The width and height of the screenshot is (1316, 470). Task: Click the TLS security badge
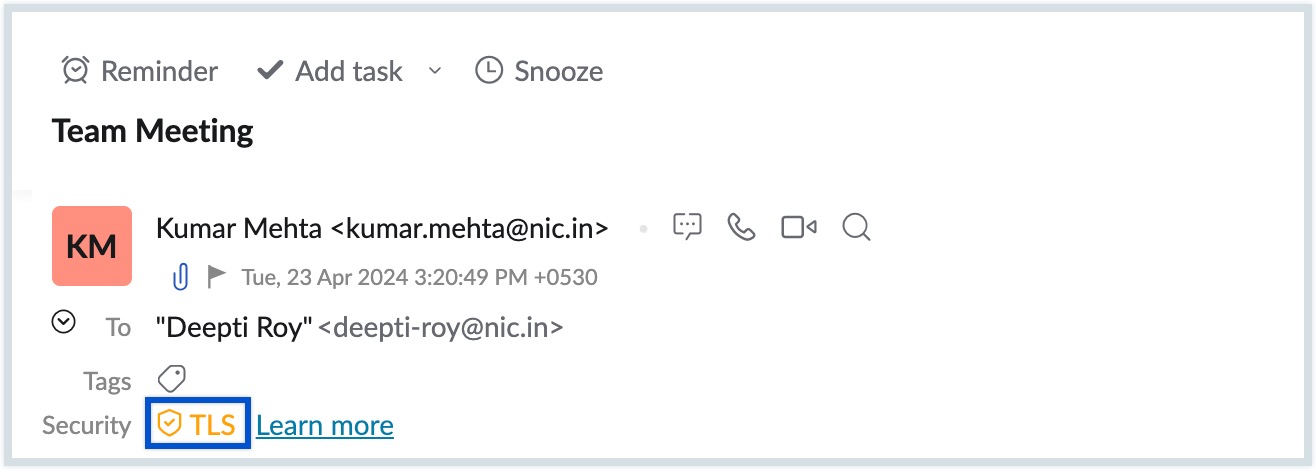tap(198, 425)
